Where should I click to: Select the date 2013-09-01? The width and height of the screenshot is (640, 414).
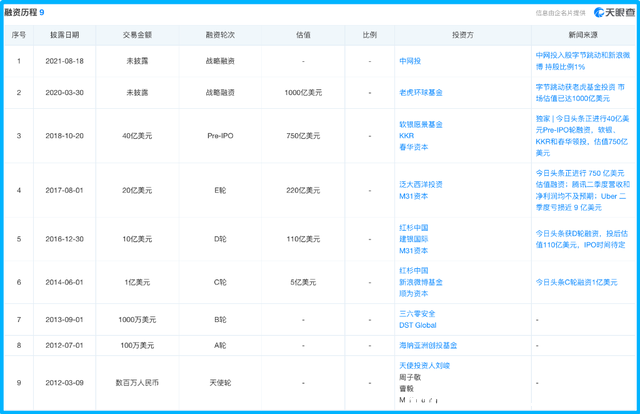pyautogui.click(x=64, y=320)
